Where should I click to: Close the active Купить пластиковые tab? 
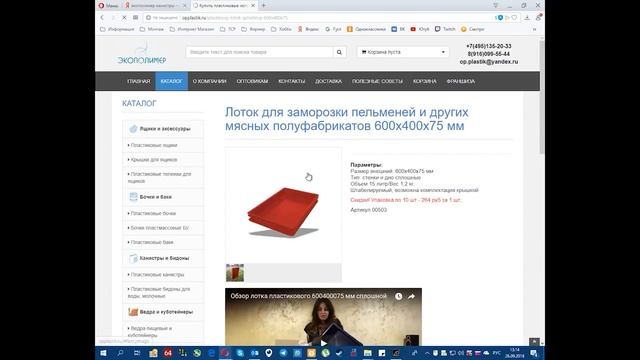[253, 6]
